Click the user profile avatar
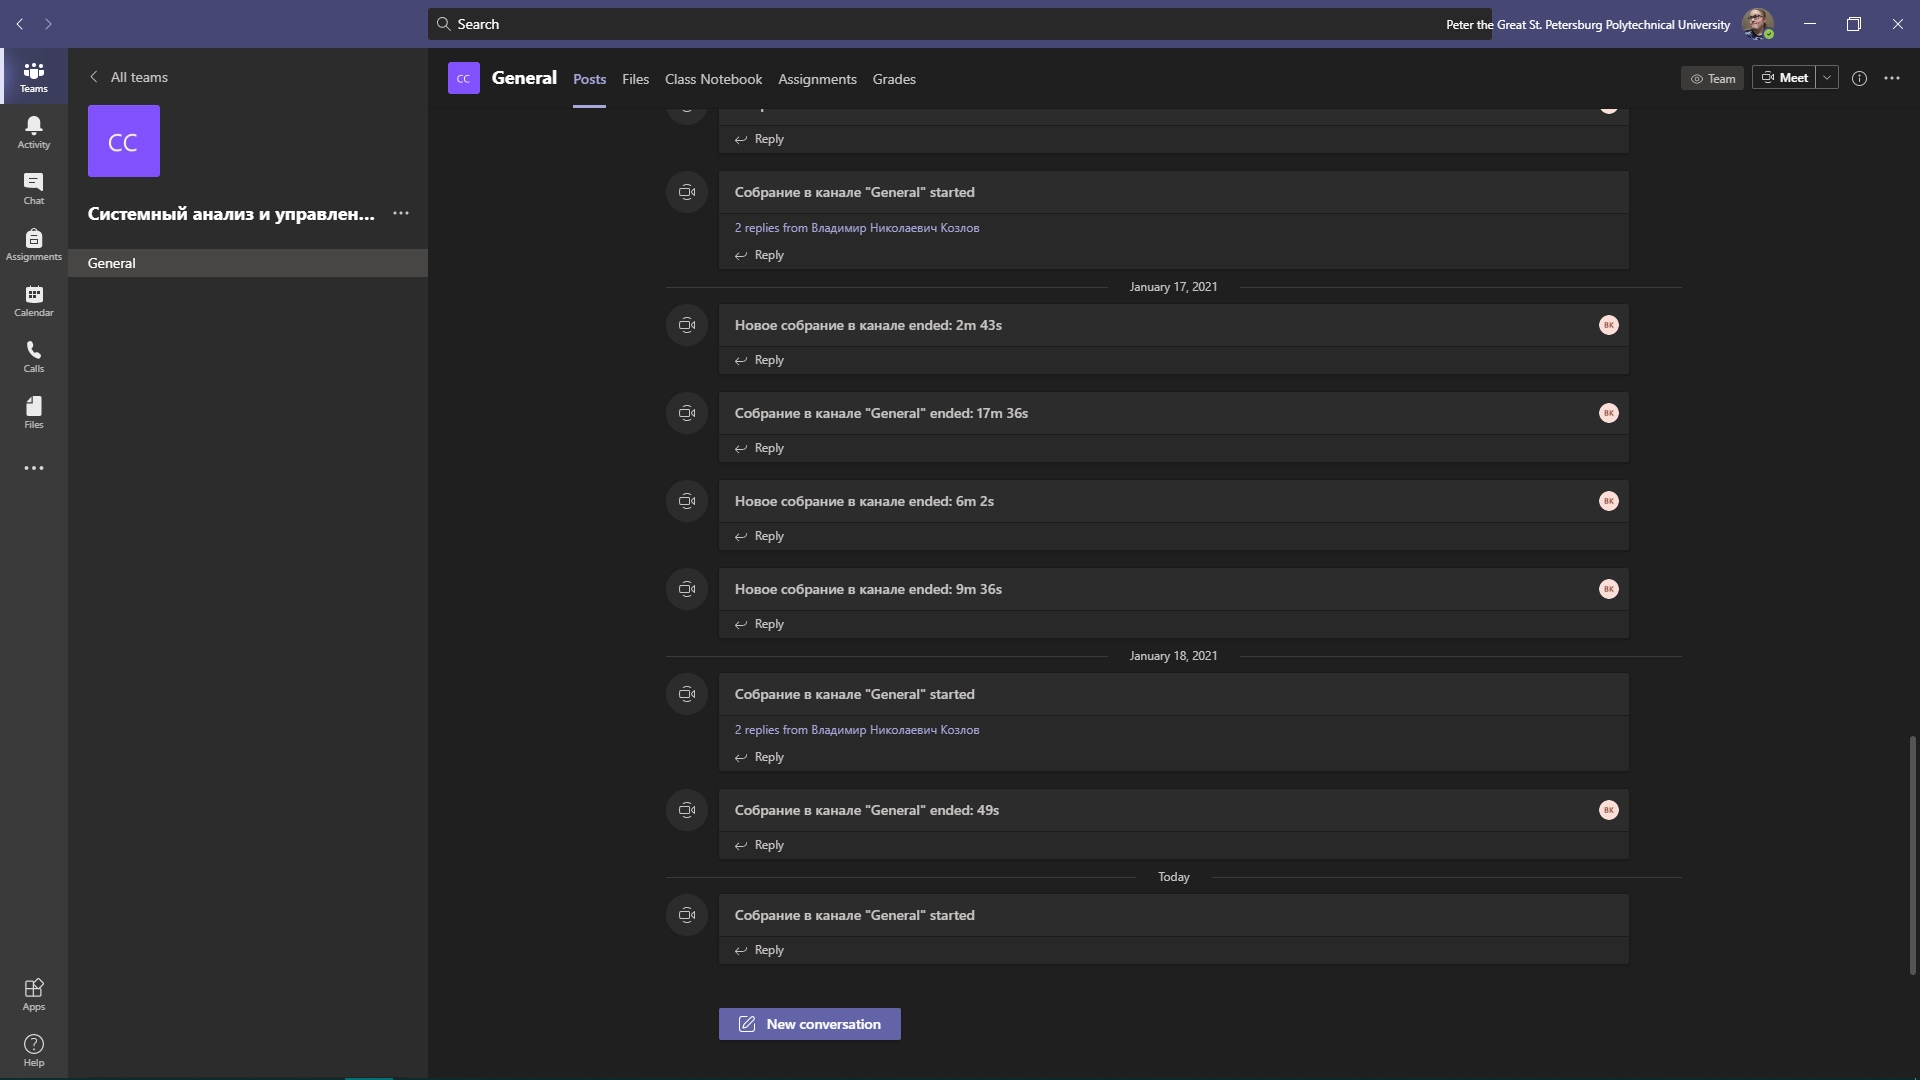Screen dimensions: 1920x1080 1758,24
